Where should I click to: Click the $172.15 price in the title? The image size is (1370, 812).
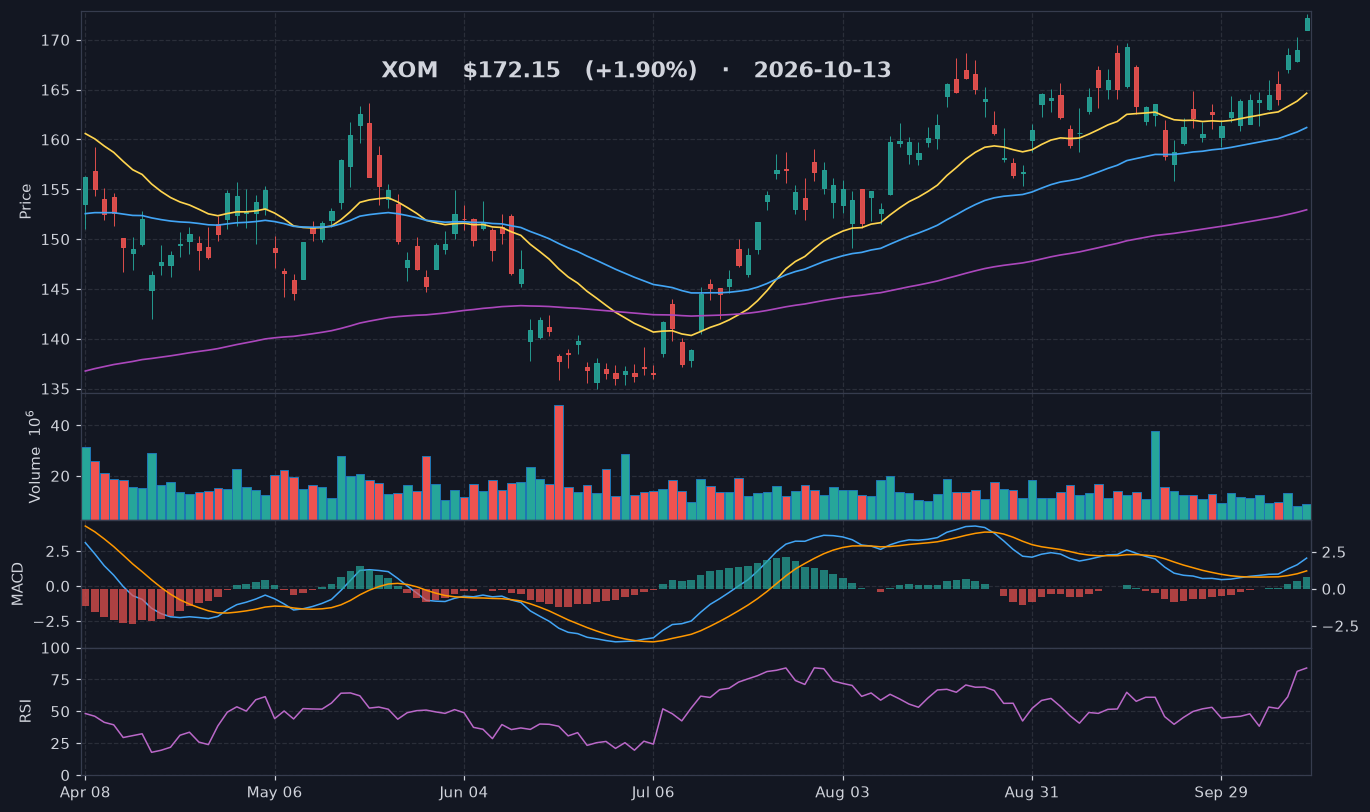pyautogui.click(x=511, y=71)
